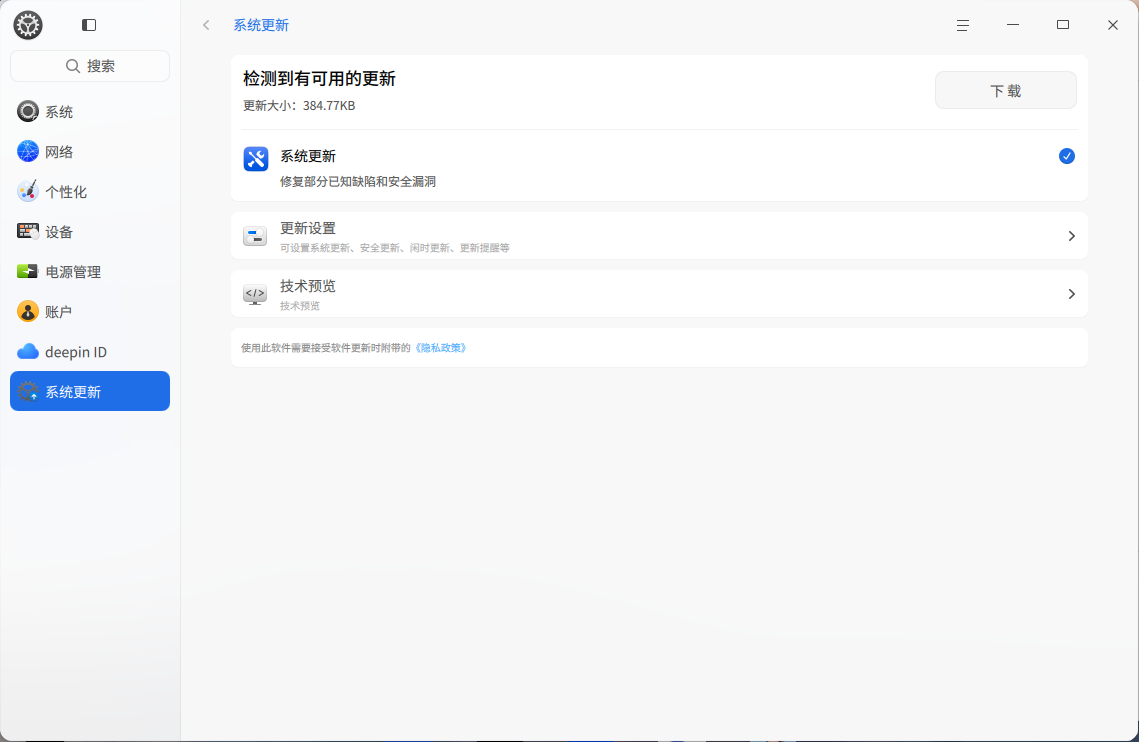Click the 设备 keyboard icon
1139x742 pixels.
pyautogui.click(x=28, y=231)
